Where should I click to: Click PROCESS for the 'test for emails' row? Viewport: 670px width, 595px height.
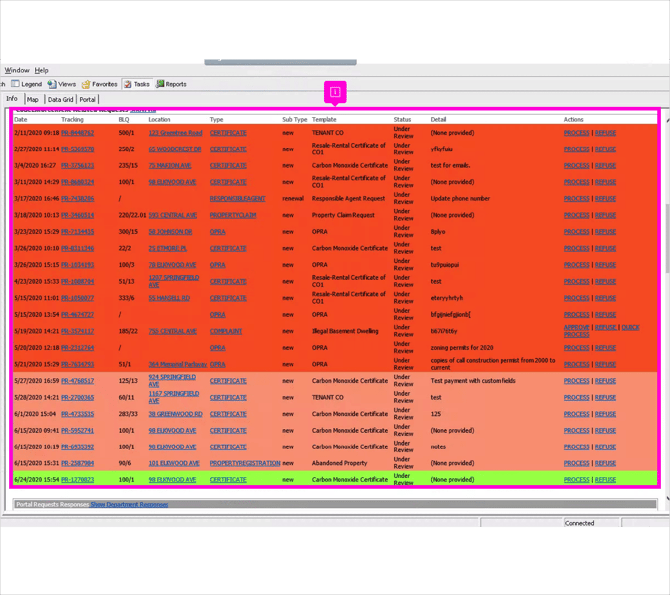point(576,165)
